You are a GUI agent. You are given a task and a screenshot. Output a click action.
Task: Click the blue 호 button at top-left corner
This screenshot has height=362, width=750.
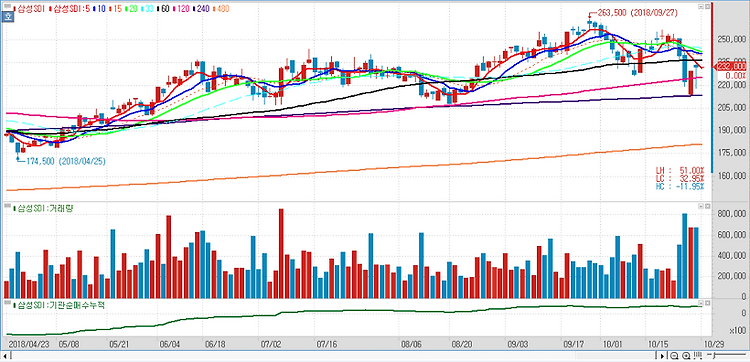pos(8,17)
